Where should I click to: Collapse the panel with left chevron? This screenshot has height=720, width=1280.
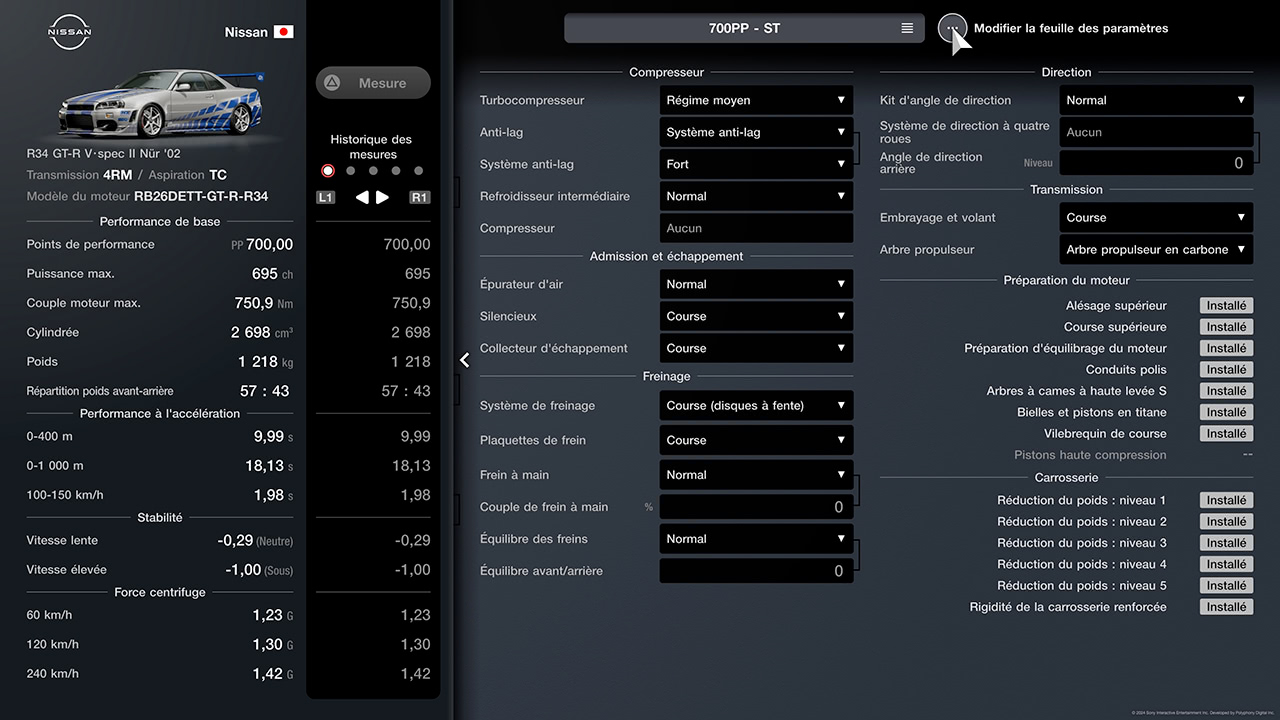click(465, 360)
